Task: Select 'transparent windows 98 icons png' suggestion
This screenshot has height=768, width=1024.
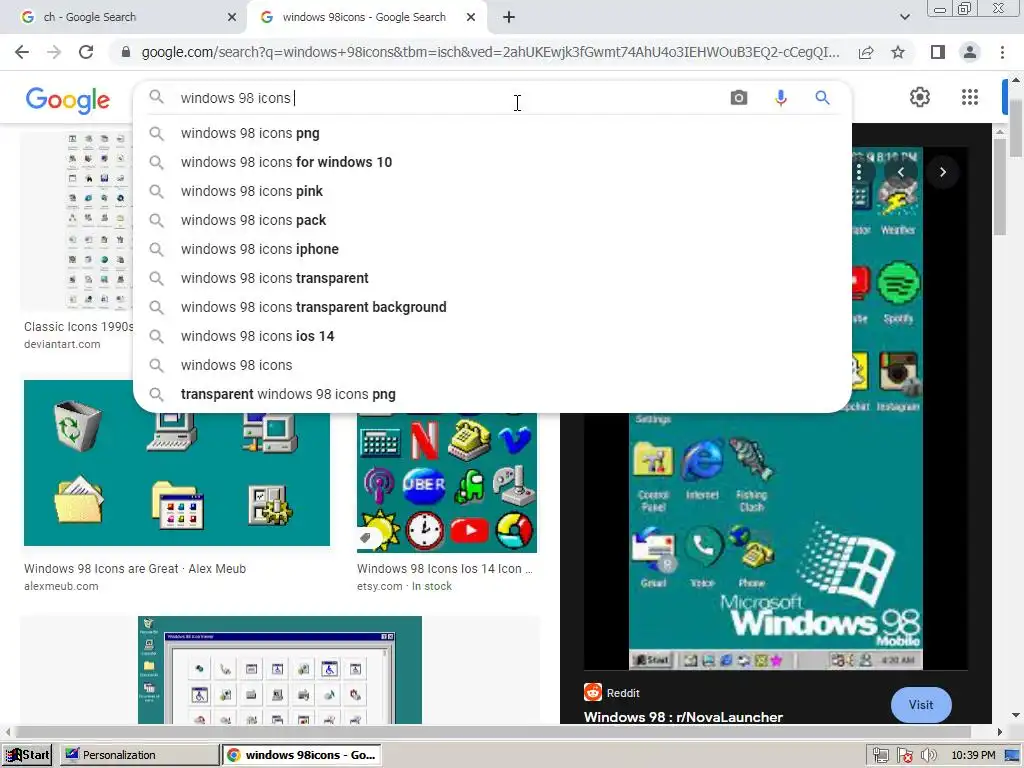Action: pos(492,394)
